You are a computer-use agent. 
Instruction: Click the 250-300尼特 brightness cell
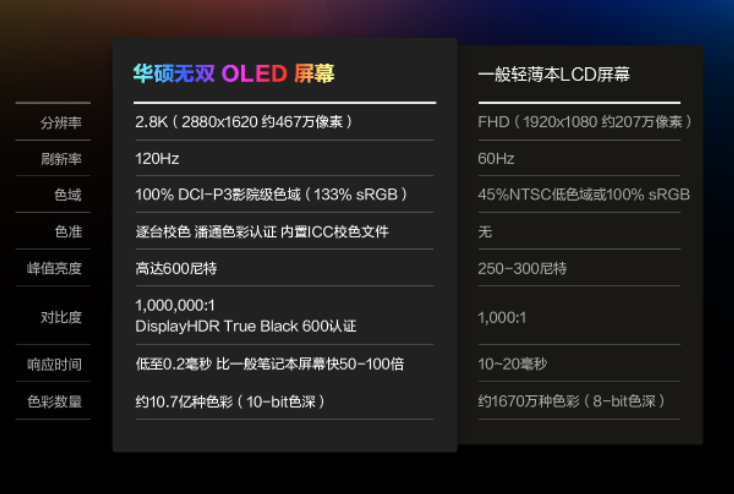pyautogui.click(x=522, y=268)
